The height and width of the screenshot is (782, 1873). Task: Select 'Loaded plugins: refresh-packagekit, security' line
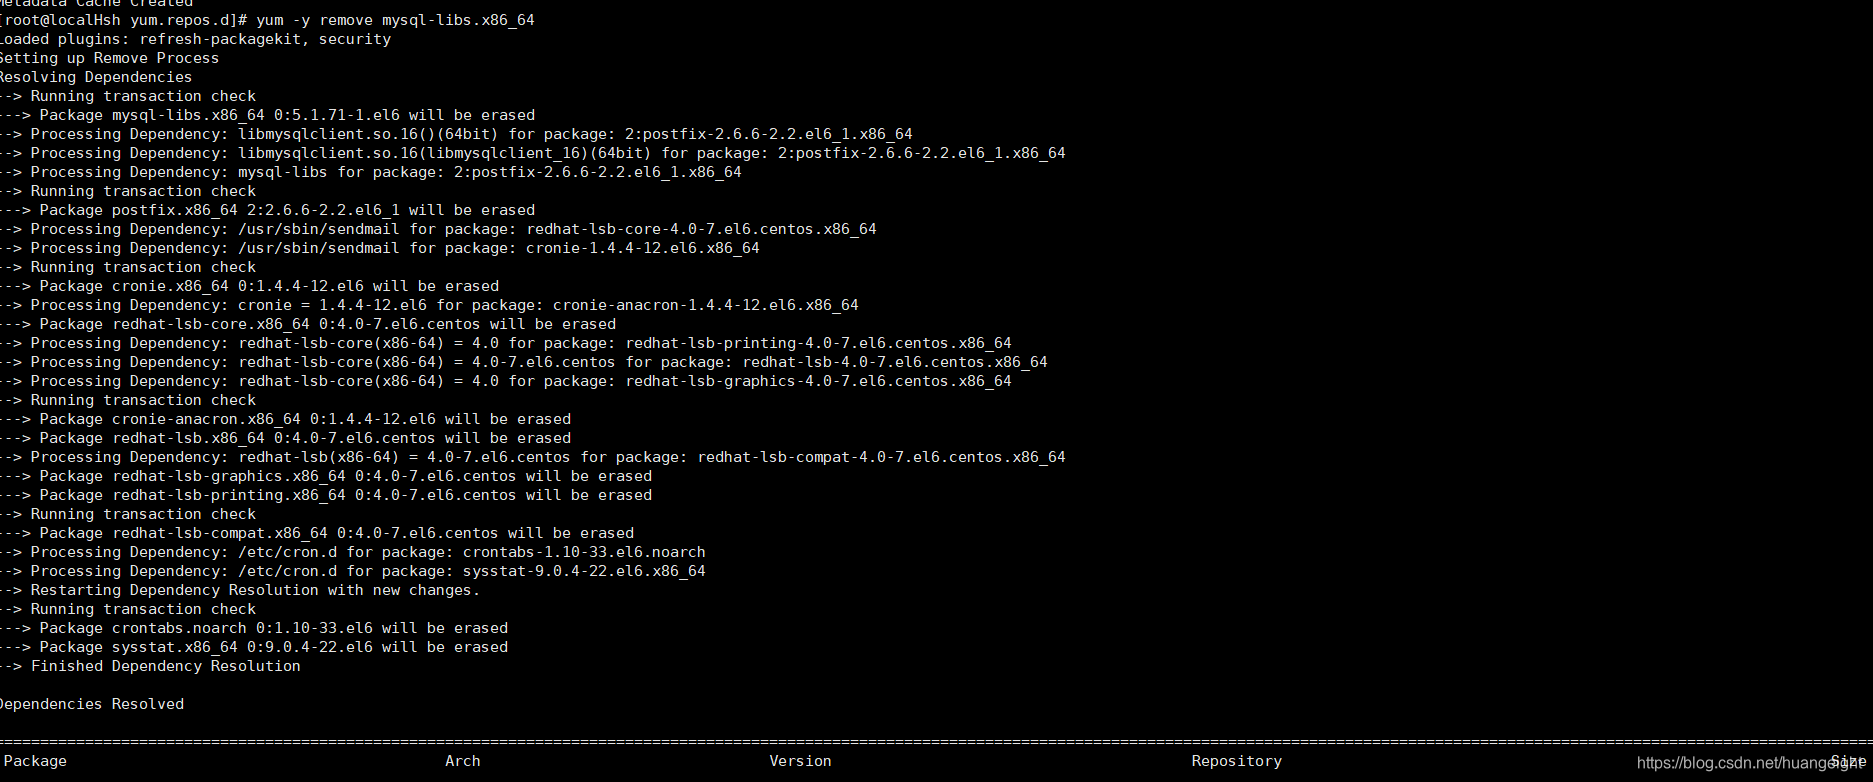click(195, 39)
